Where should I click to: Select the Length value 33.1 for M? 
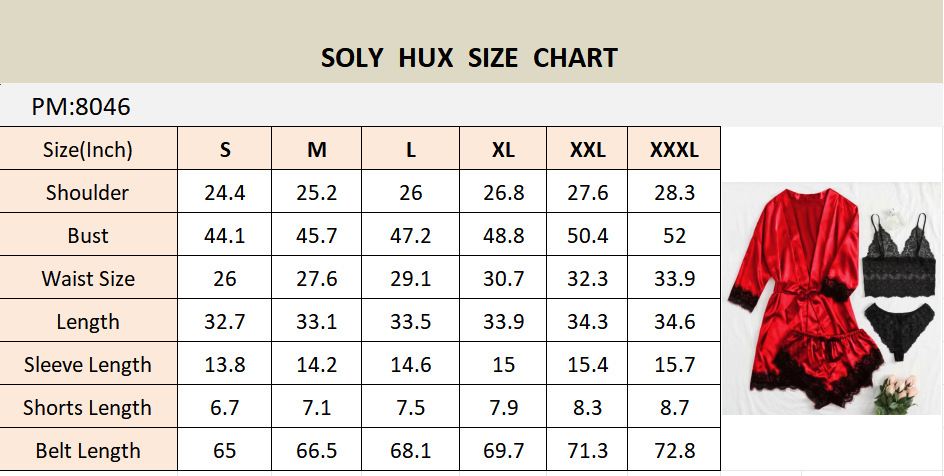click(x=317, y=322)
